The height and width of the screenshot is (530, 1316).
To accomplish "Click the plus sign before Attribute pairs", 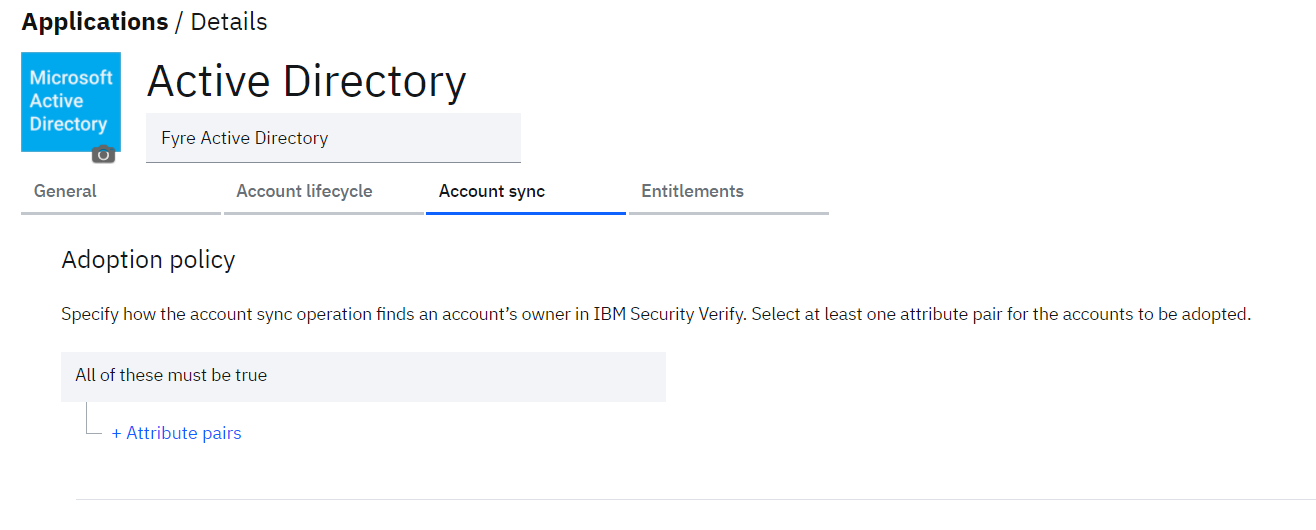I will (x=116, y=434).
